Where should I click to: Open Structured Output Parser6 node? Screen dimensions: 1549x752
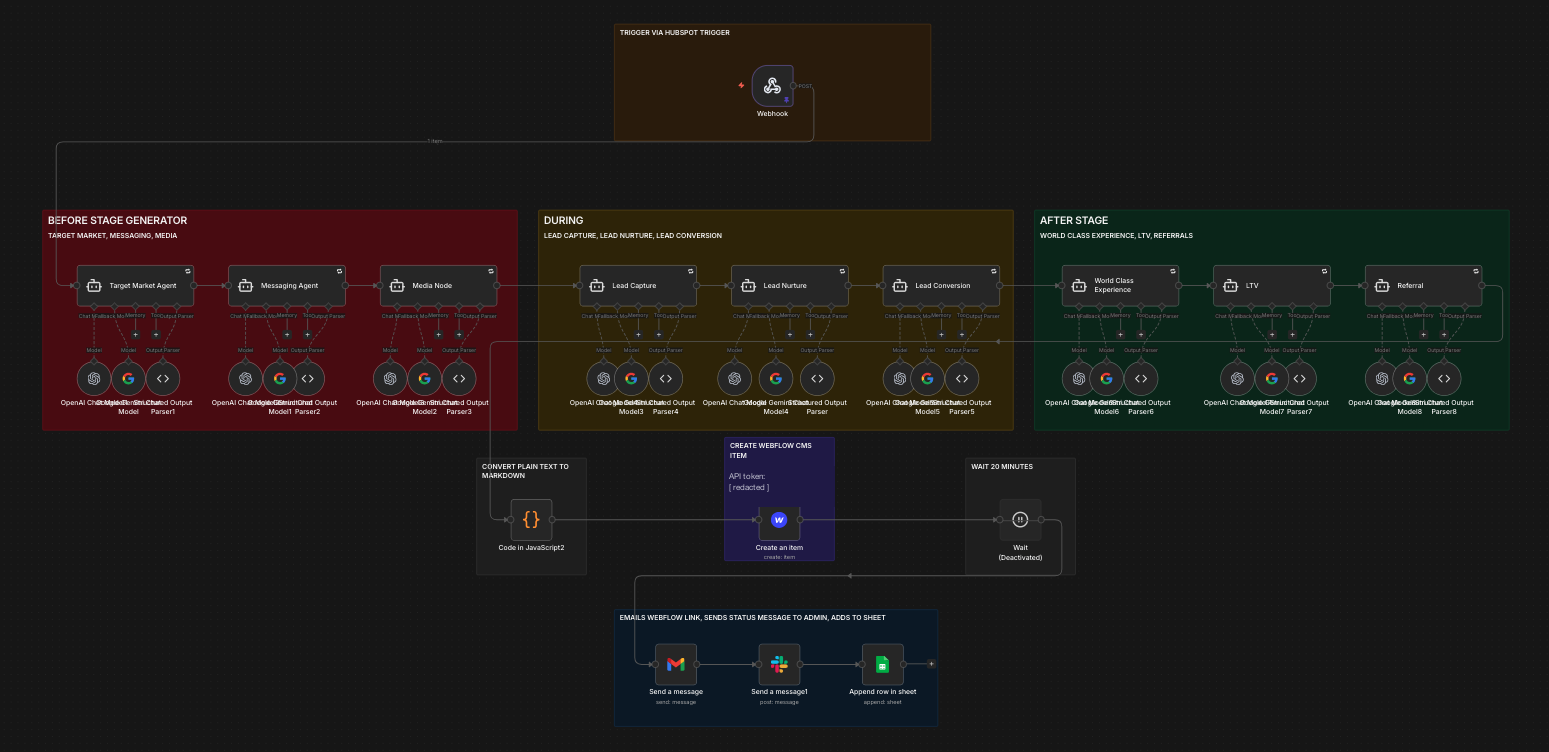[x=1141, y=379]
